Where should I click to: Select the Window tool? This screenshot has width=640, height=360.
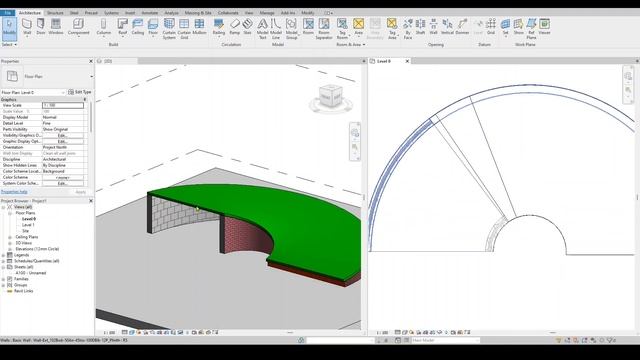click(56, 27)
